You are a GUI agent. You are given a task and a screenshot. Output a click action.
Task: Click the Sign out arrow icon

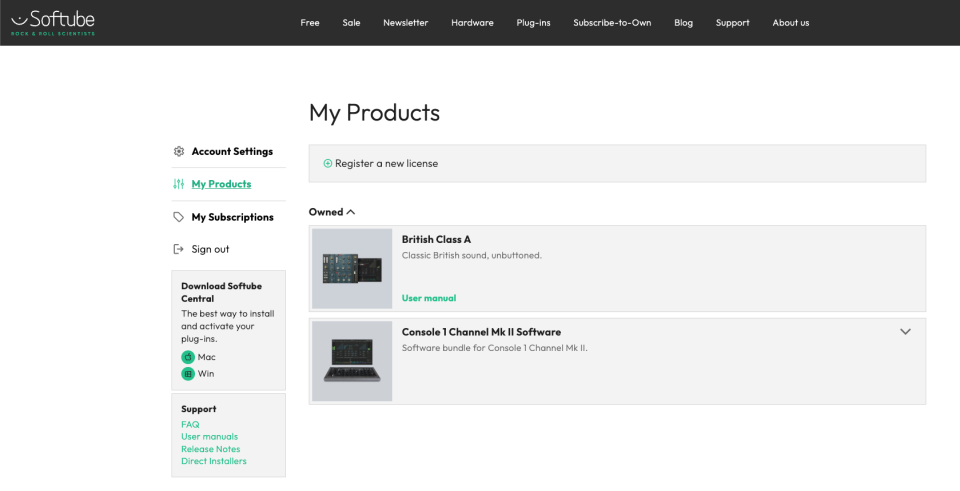(x=179, y=249)
